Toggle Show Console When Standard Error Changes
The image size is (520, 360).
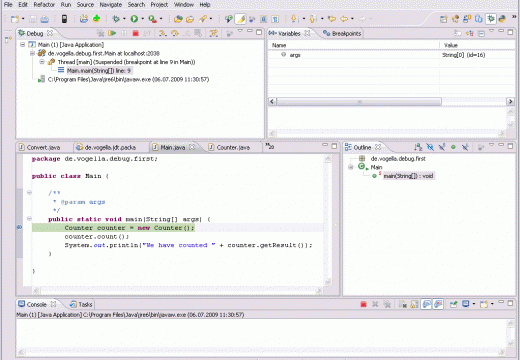click(x=438, y=304)
